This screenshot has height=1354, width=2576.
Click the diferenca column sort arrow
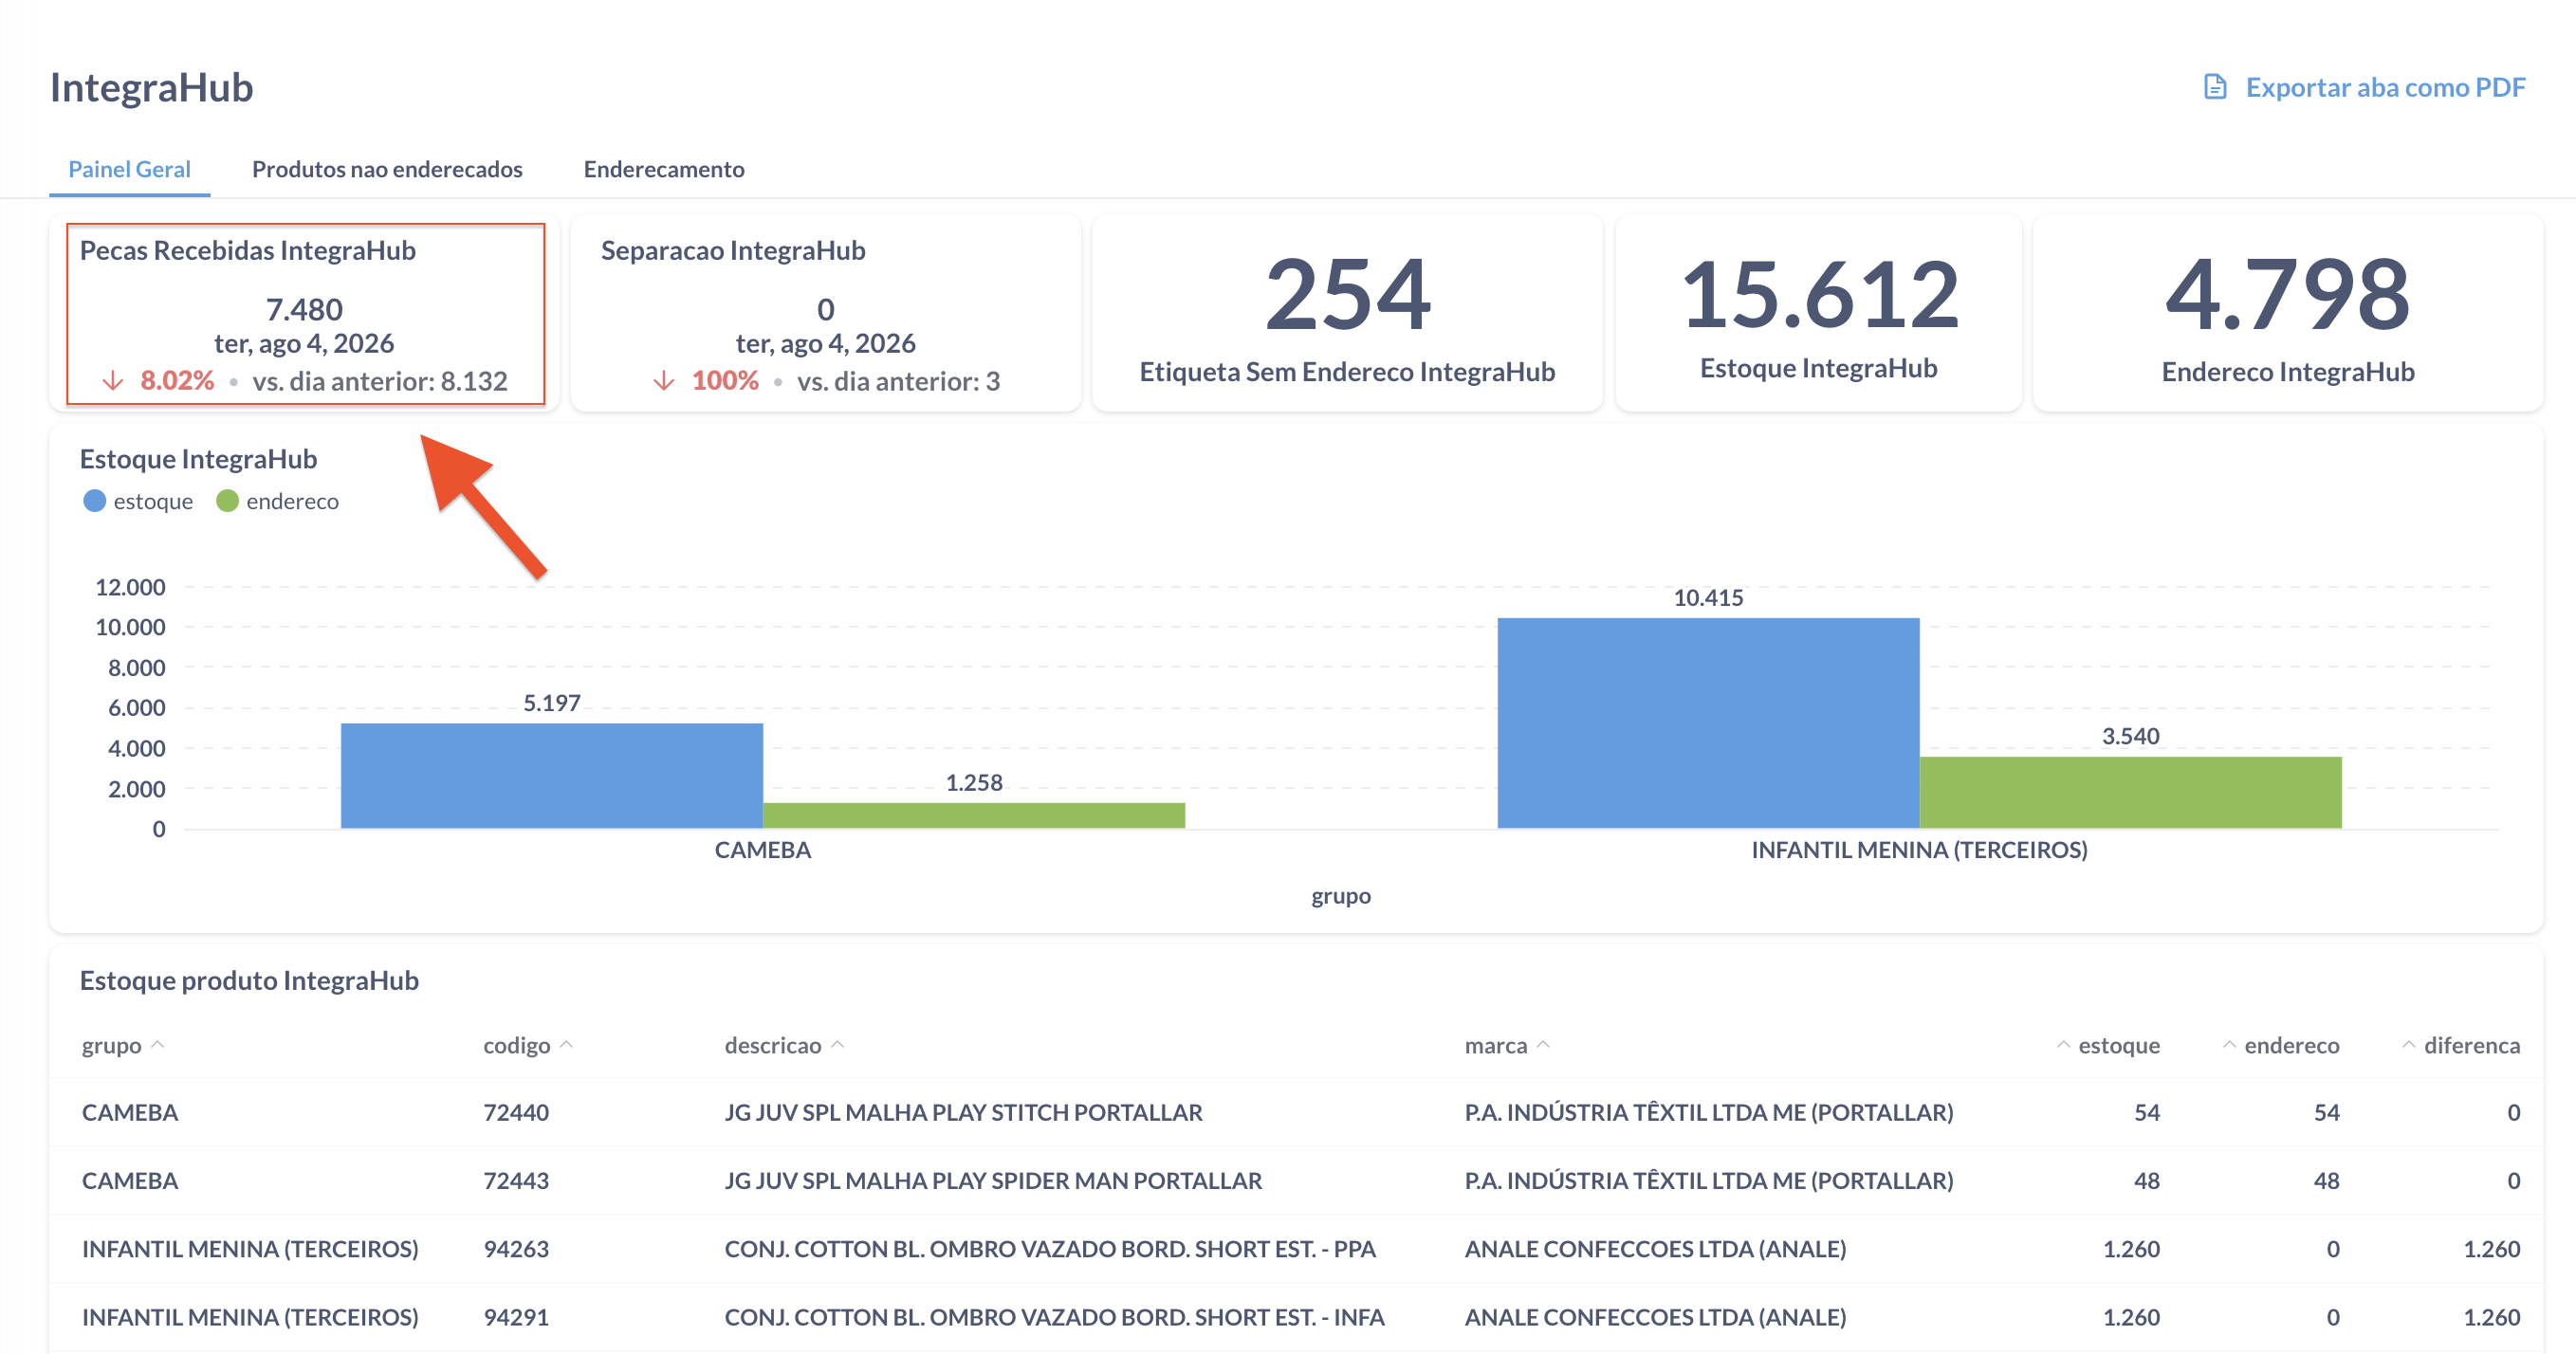2409,1045
